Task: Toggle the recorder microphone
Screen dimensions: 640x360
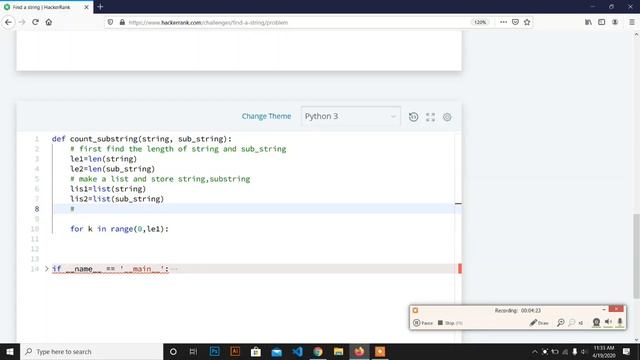Action: click(620, 322)
